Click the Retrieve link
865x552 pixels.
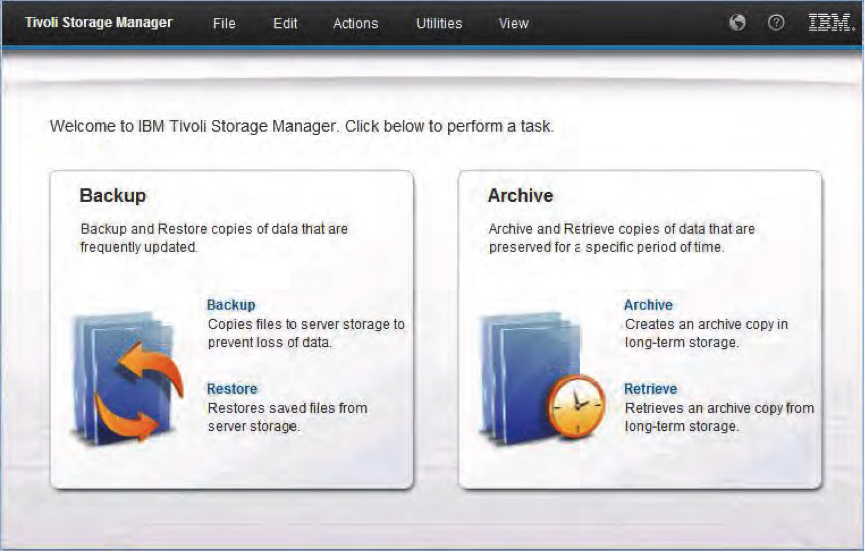[x=650, y=389]
